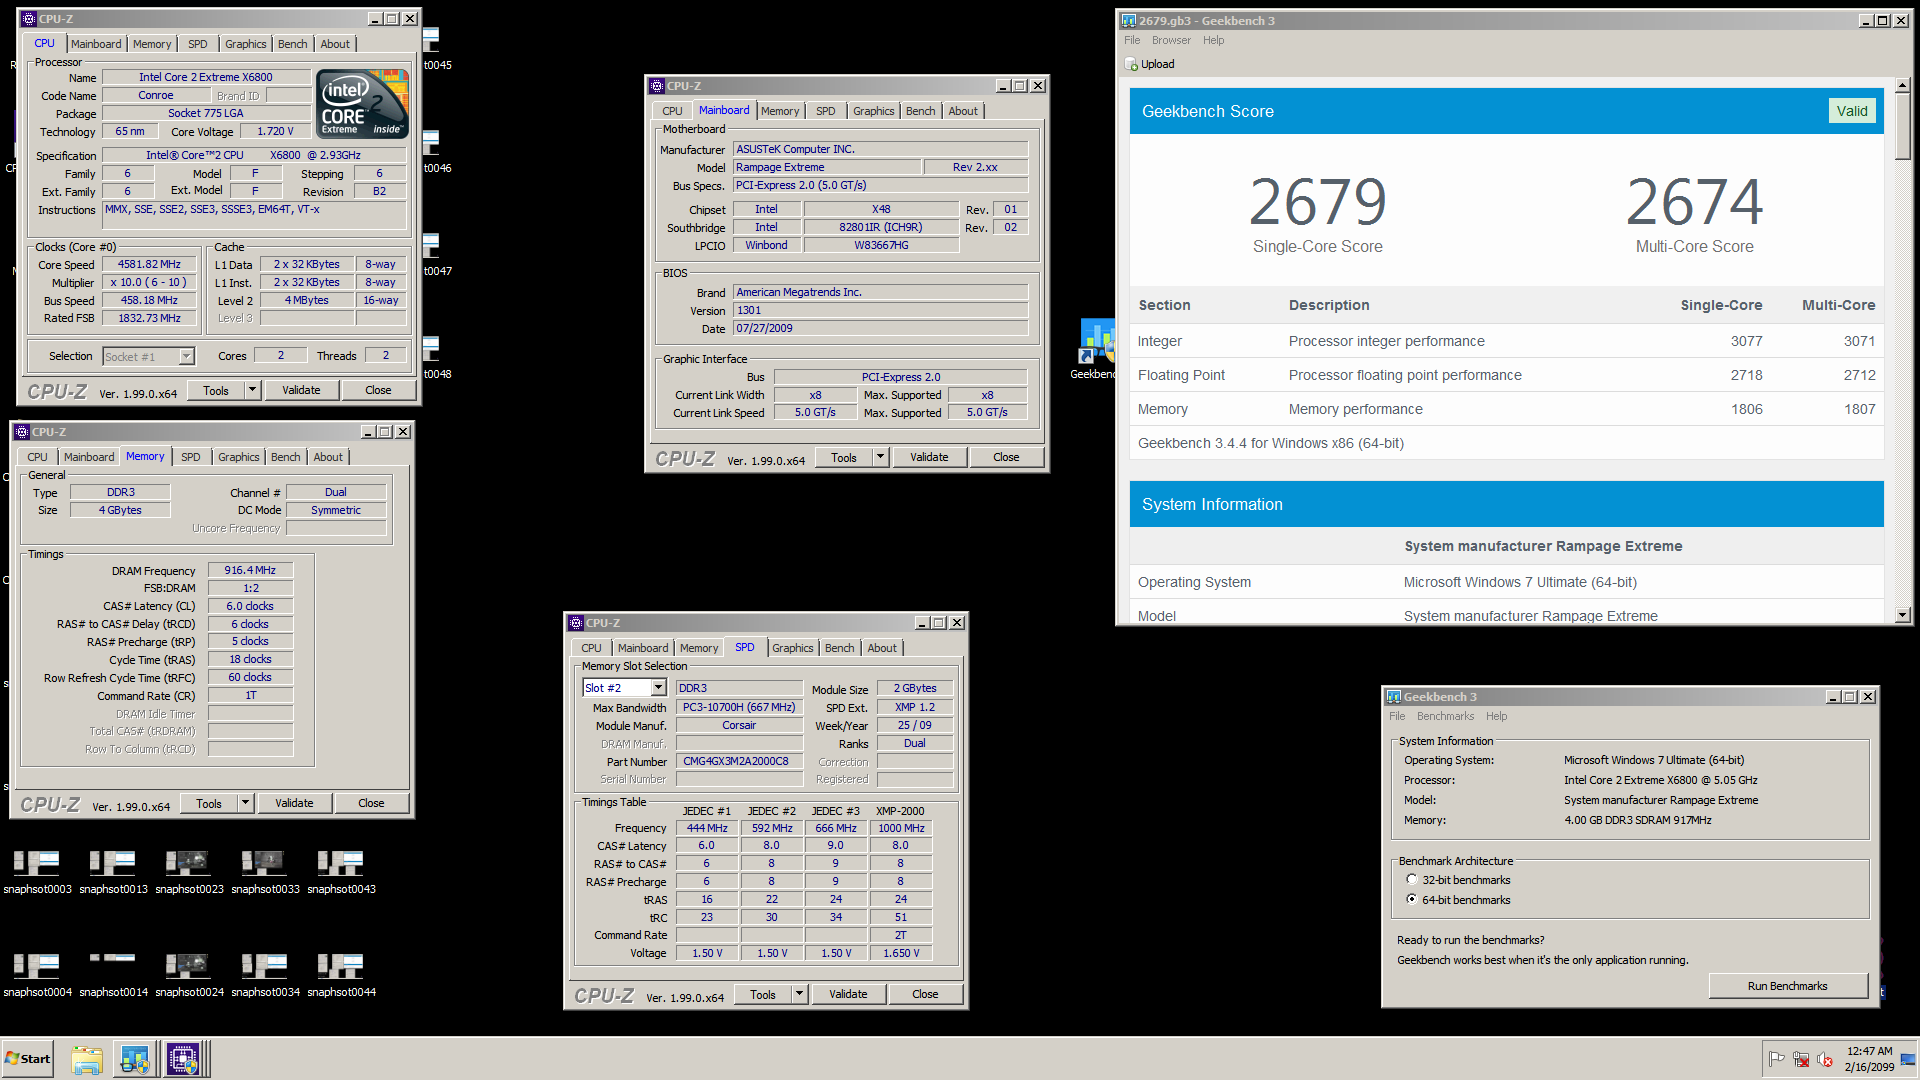Viewport: 1920px width, 1080px height.
Task: Click Close button in CPU-Z Mainboard window
Action: point(1006,457)
